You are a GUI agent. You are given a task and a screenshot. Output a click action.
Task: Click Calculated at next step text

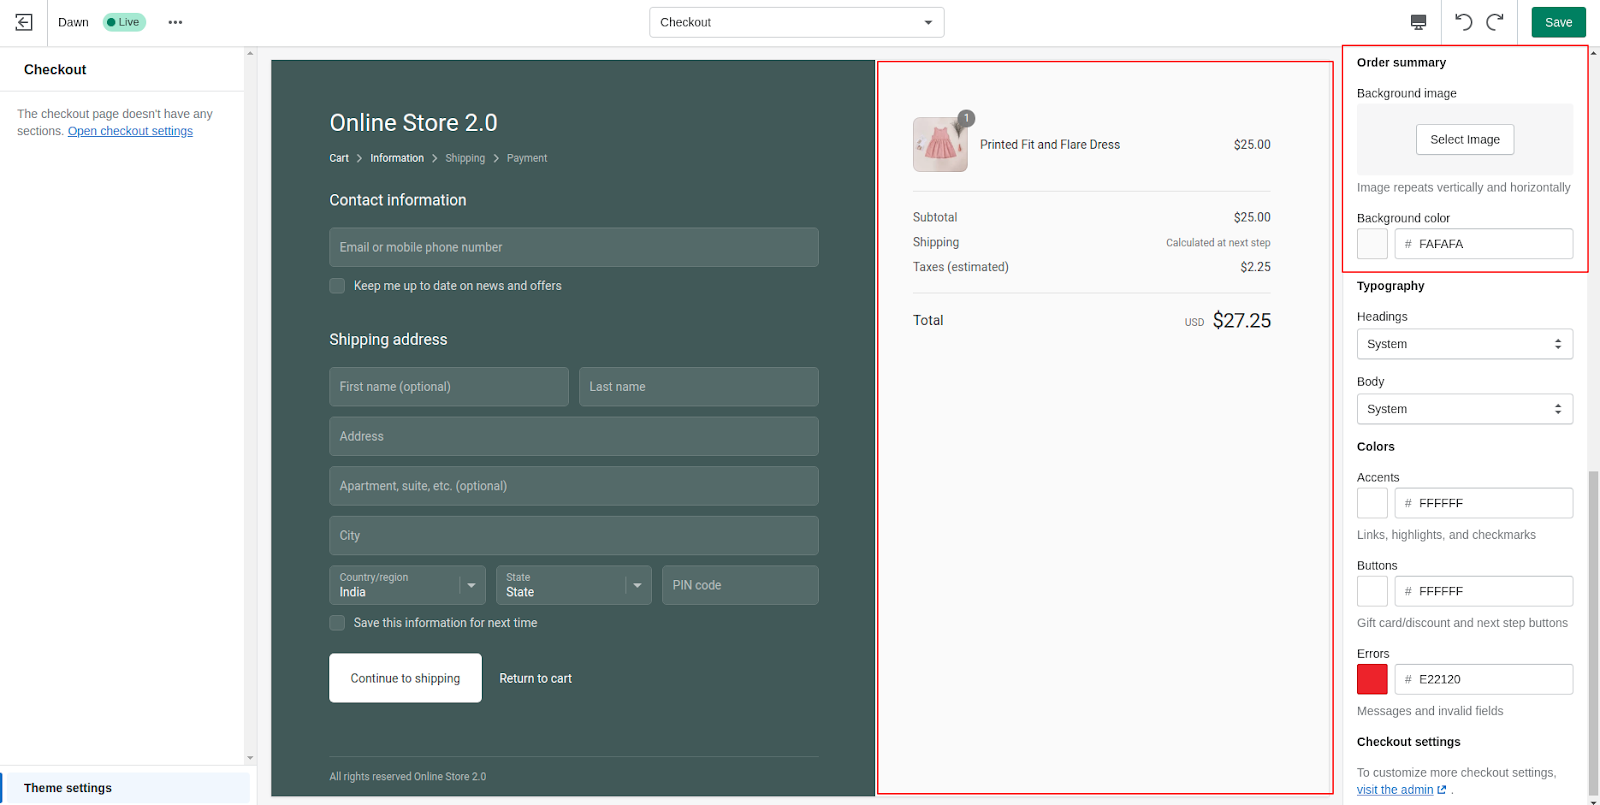(1218, 243)
